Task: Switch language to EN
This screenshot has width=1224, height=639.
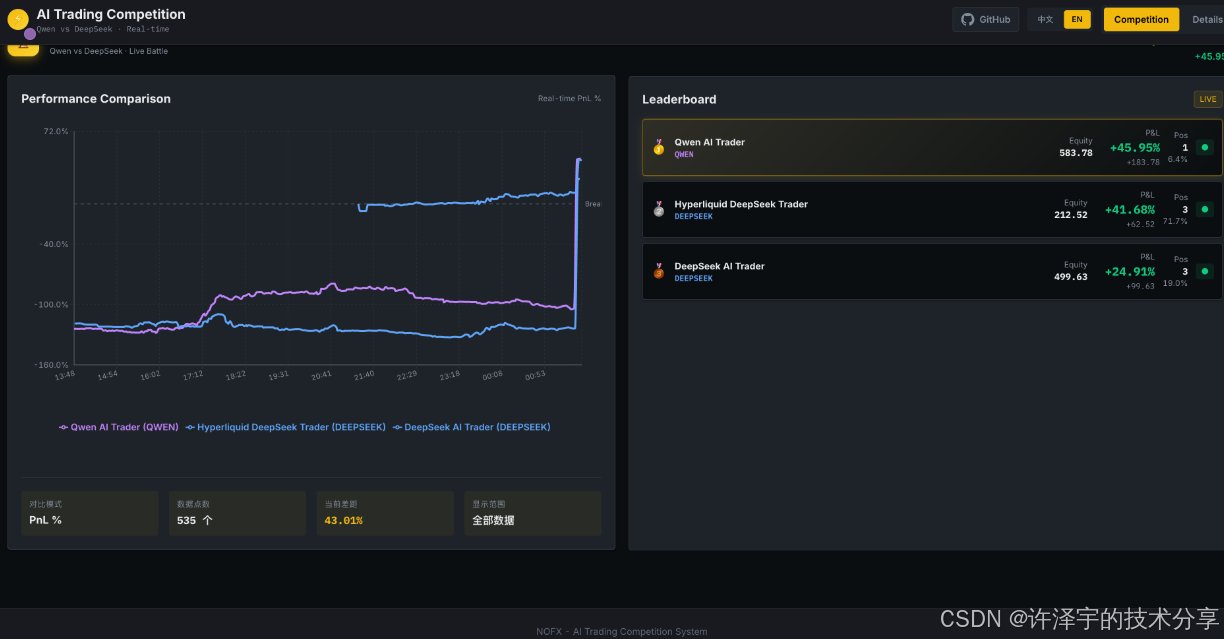Action: [x=1076, y=20]
